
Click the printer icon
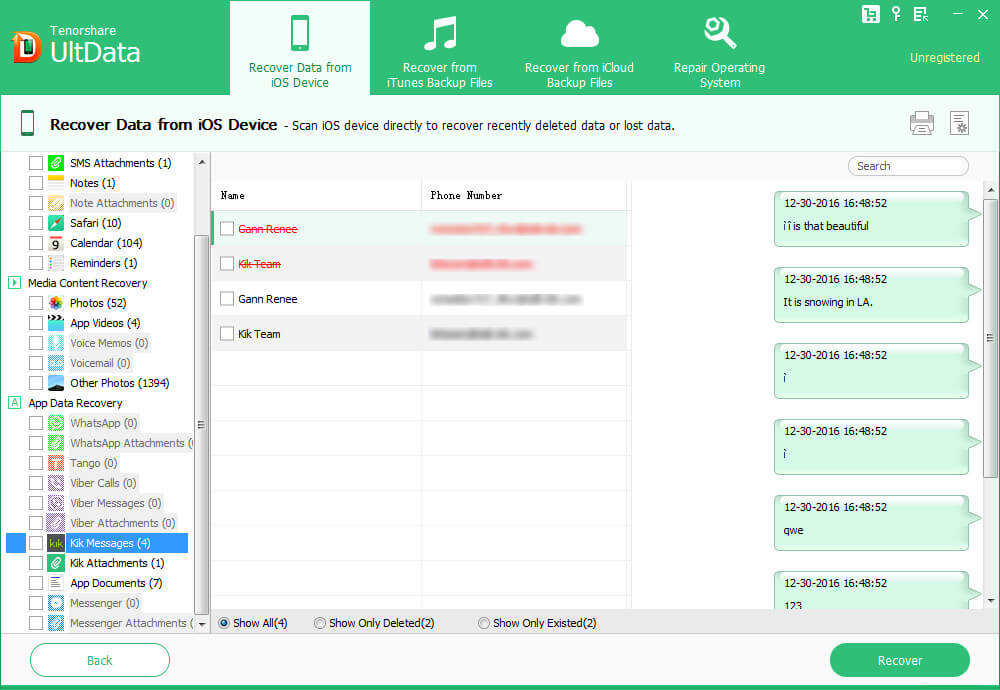pos(921,123)
